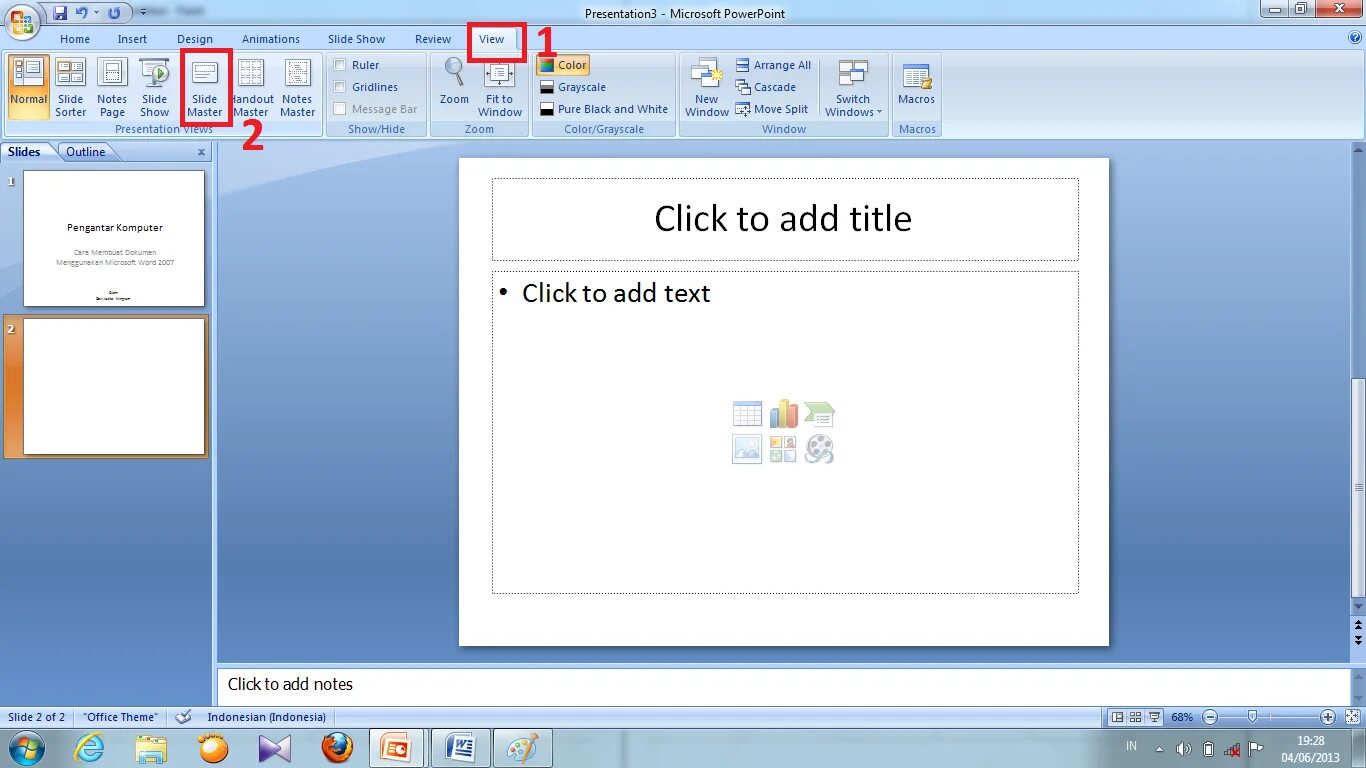Open Microsoft Office PowerPoint Help
The height and width of the screenshot is (768, 1366).
1355,38
